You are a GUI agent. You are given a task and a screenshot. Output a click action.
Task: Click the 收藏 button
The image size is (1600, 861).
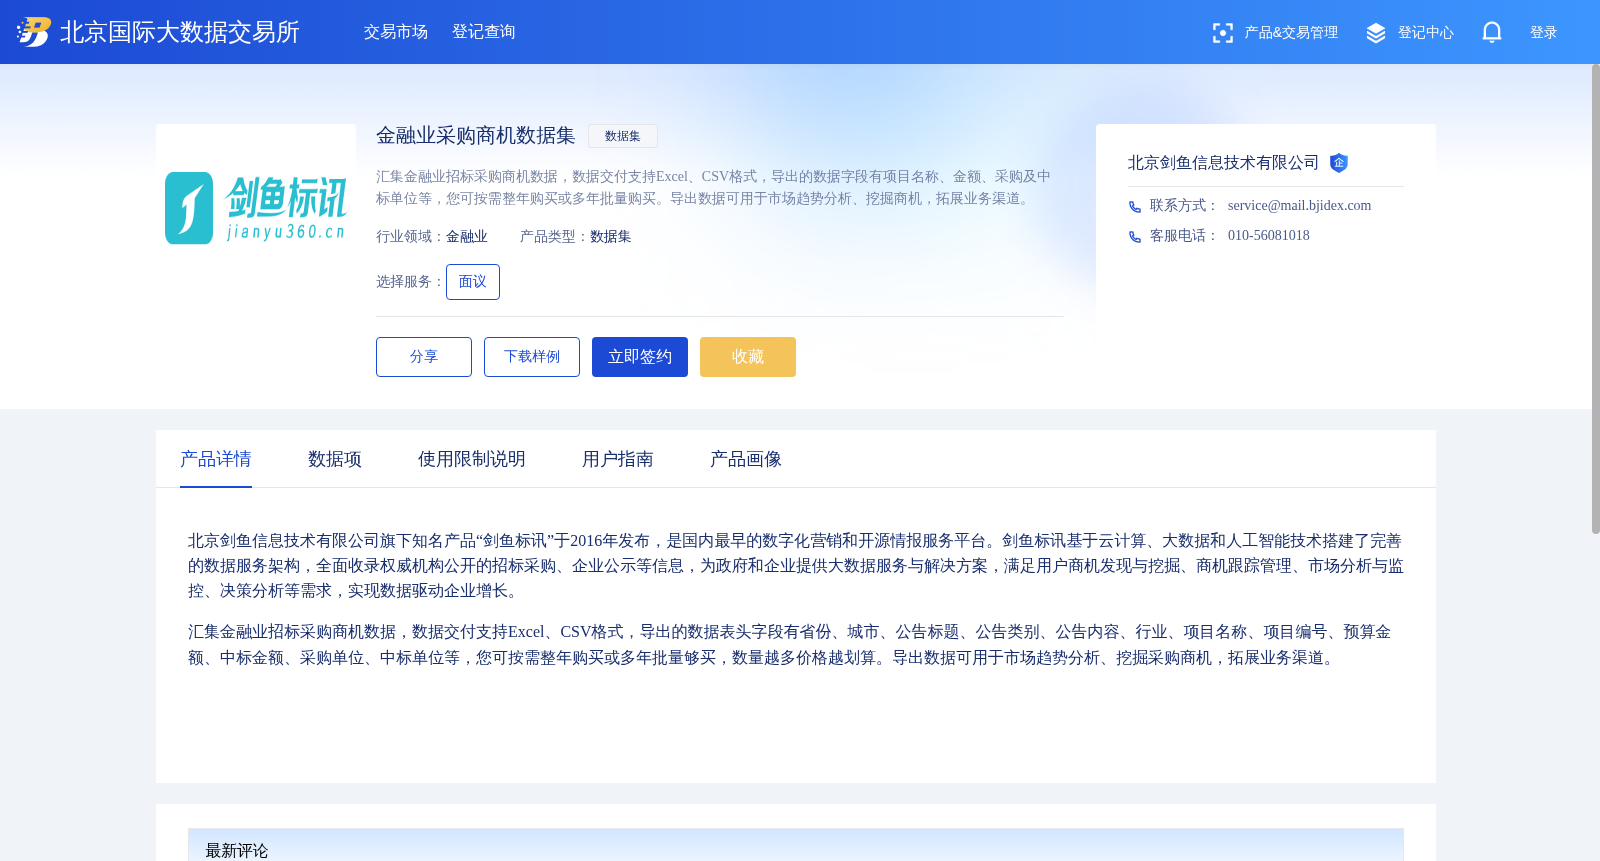748,357
